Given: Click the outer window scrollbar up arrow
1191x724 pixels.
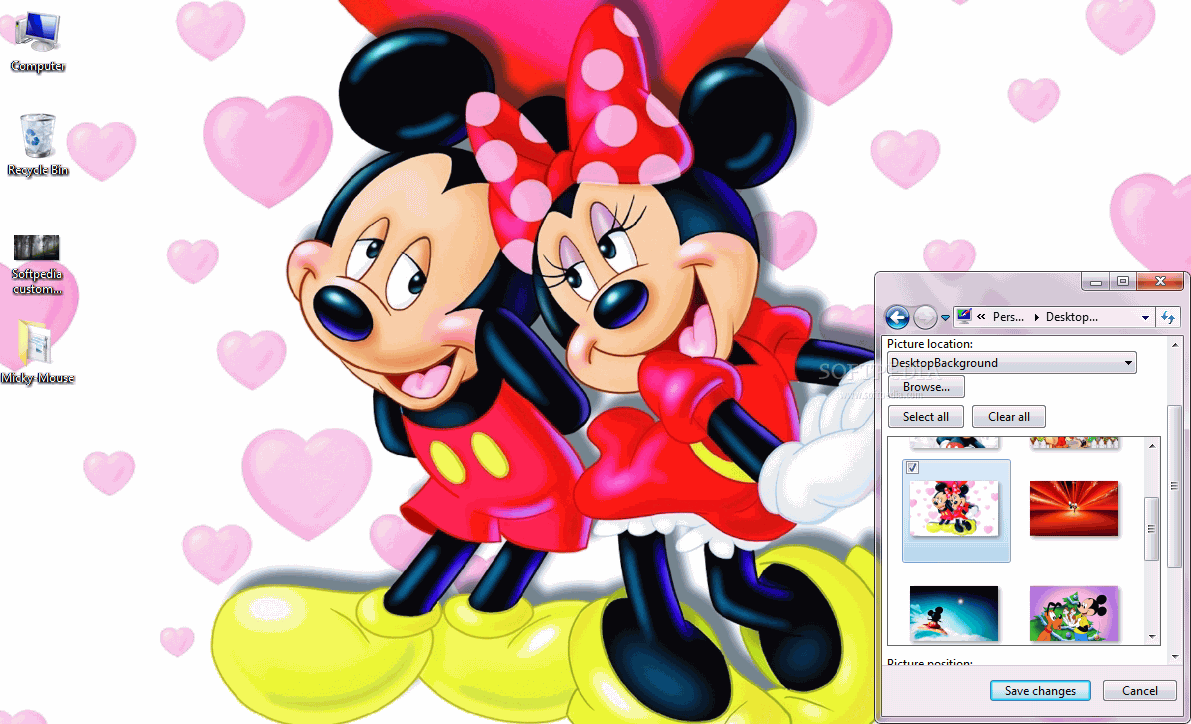Looking at the screenshot, I should coord(1175,345).
